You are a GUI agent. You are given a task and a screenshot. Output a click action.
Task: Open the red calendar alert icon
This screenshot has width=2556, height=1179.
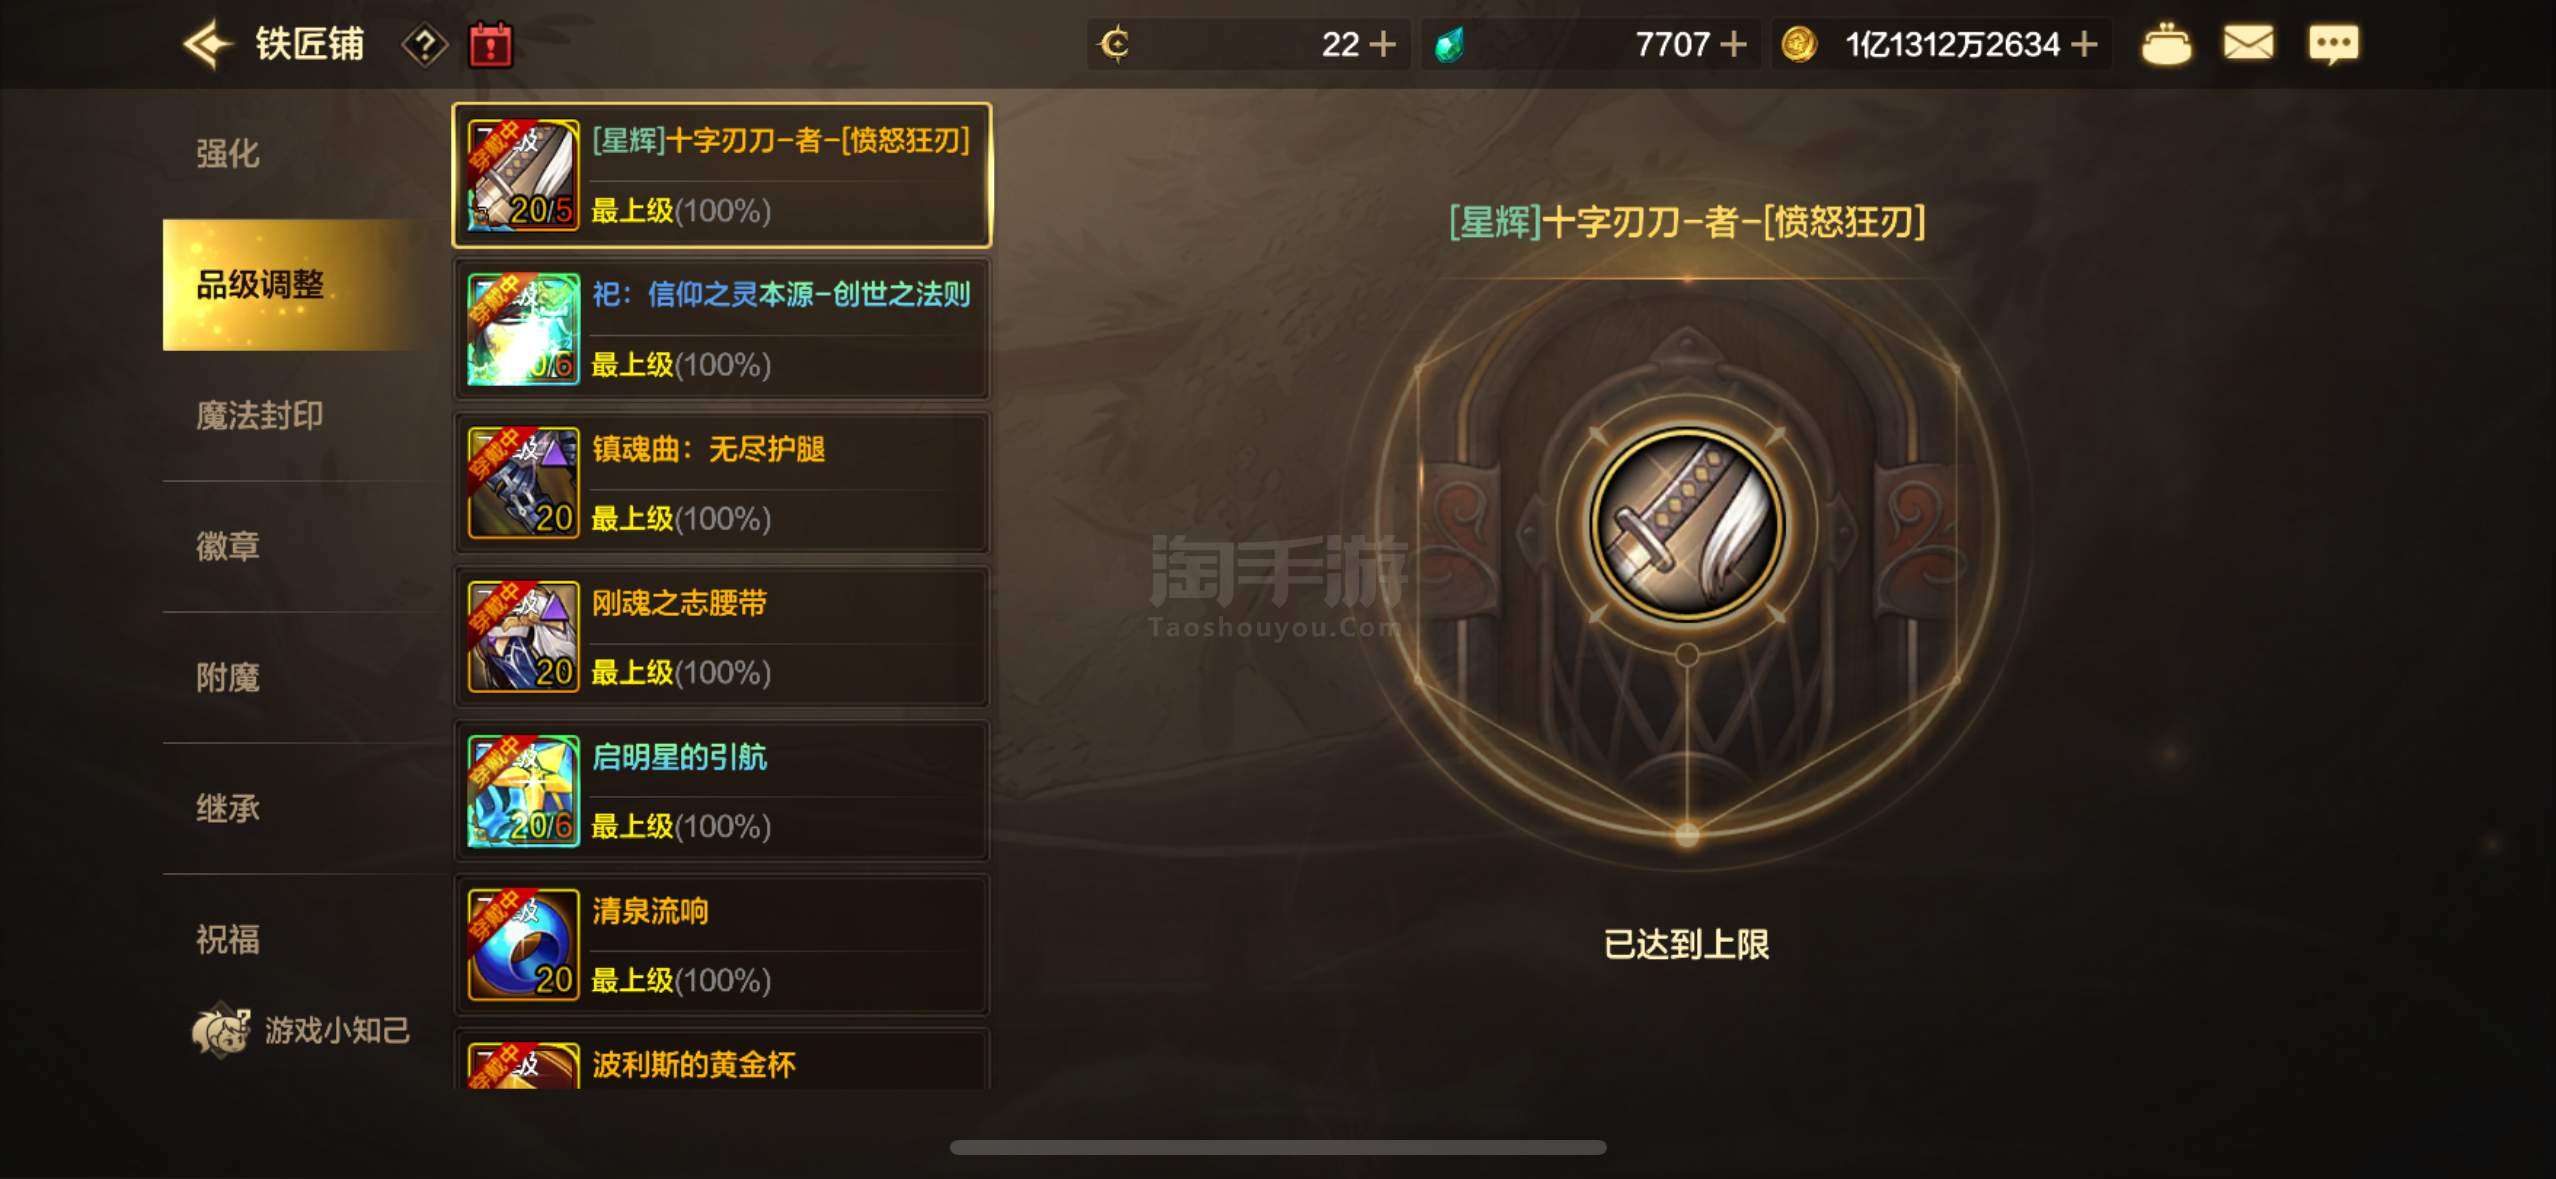491,45
